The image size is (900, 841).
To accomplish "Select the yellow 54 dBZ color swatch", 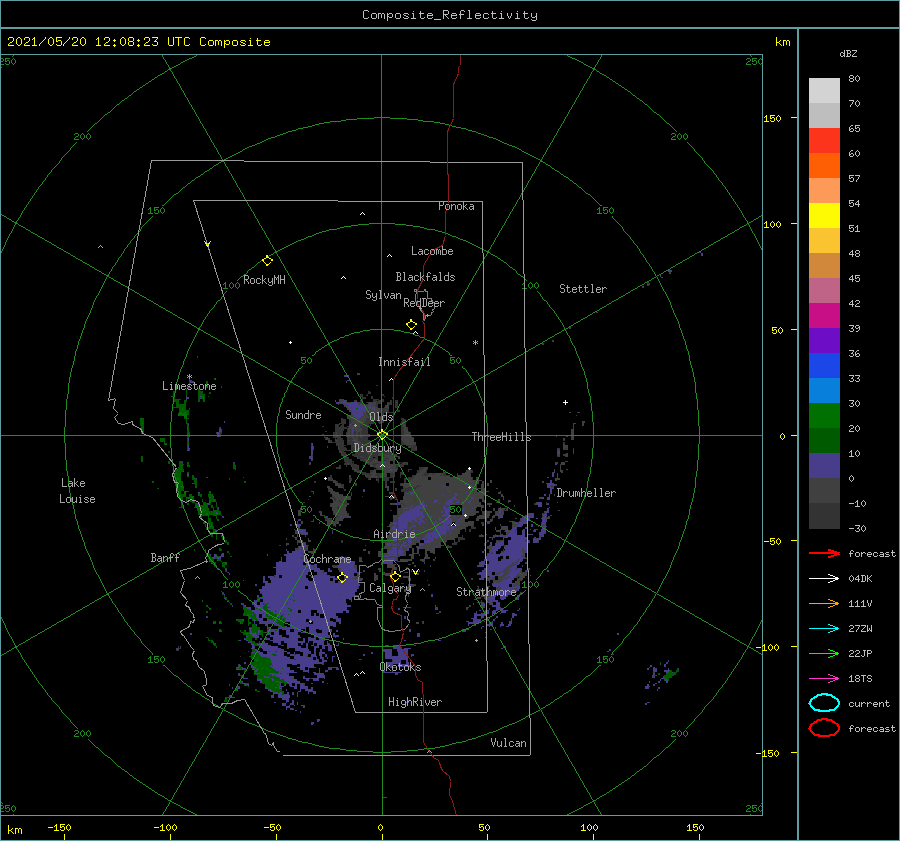I will (824, 215).
